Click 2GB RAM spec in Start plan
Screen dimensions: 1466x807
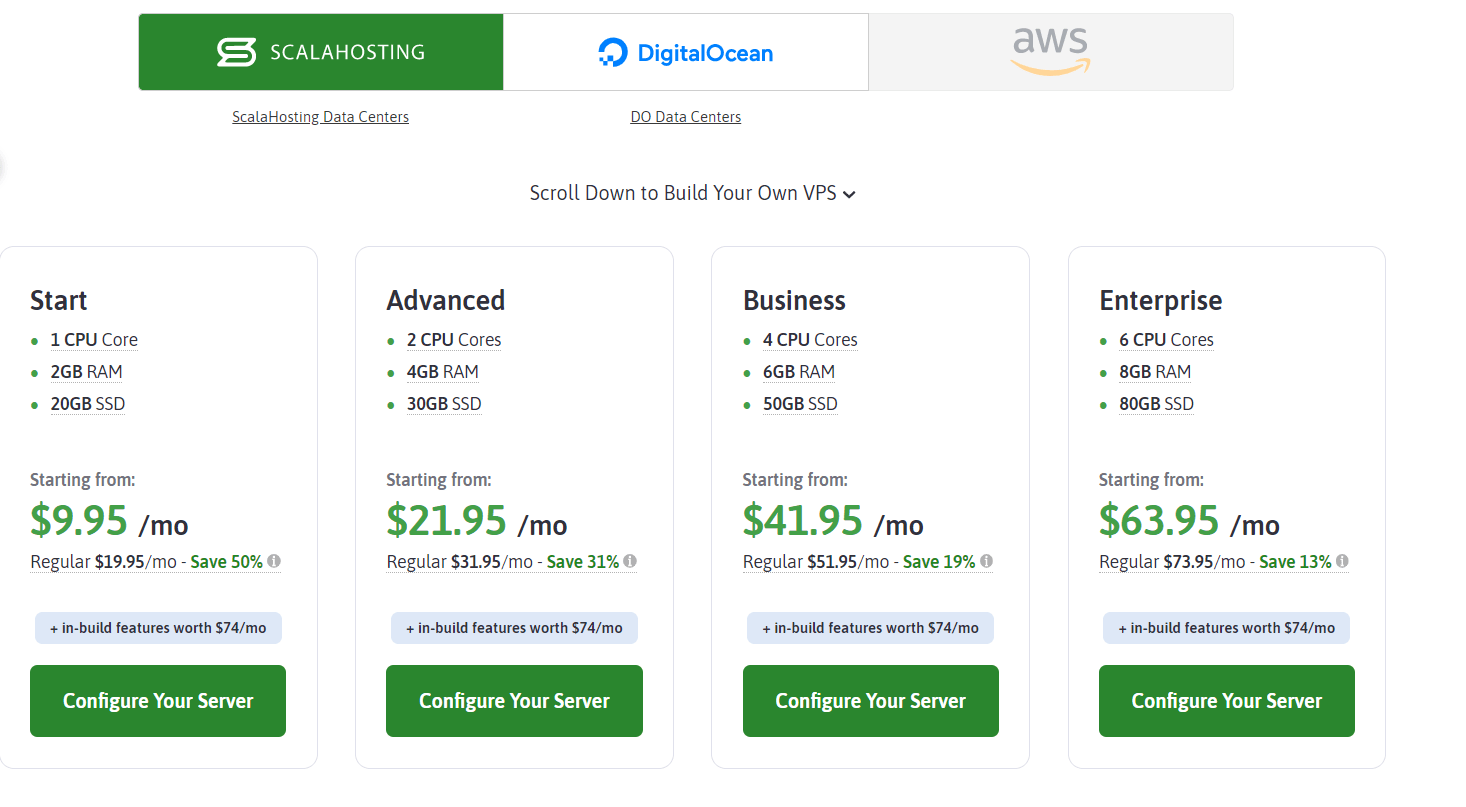click(x=87, y=372)
